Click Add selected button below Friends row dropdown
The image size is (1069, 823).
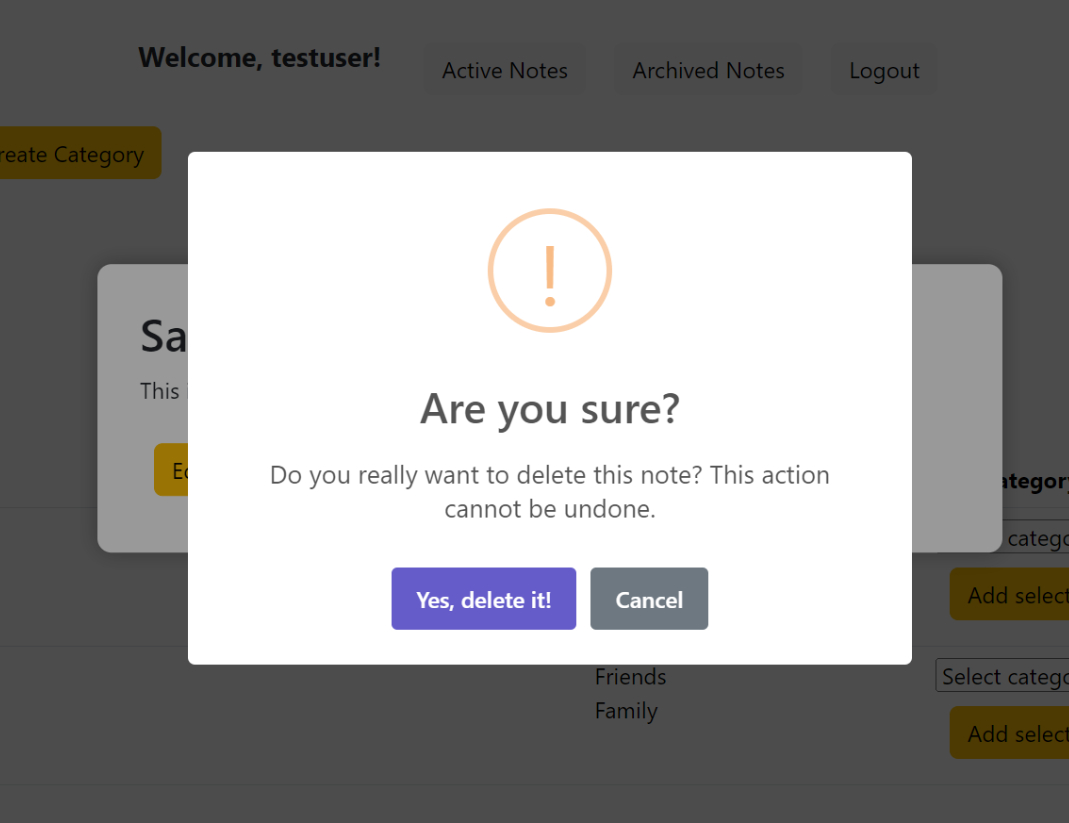pyautogui.click(x=1010, y=733)
